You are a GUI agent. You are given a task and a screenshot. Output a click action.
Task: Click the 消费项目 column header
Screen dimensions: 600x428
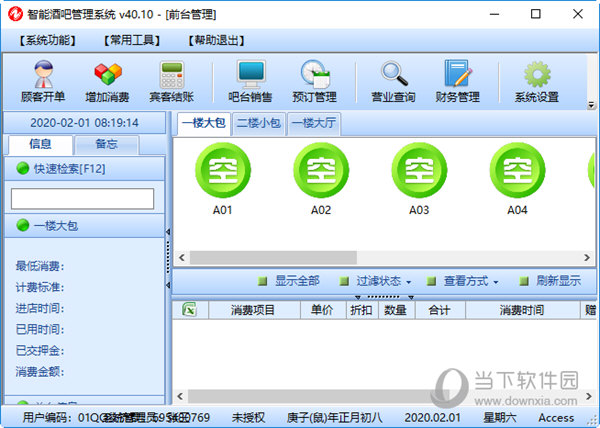pyautogui.click(x=253, y=310)
